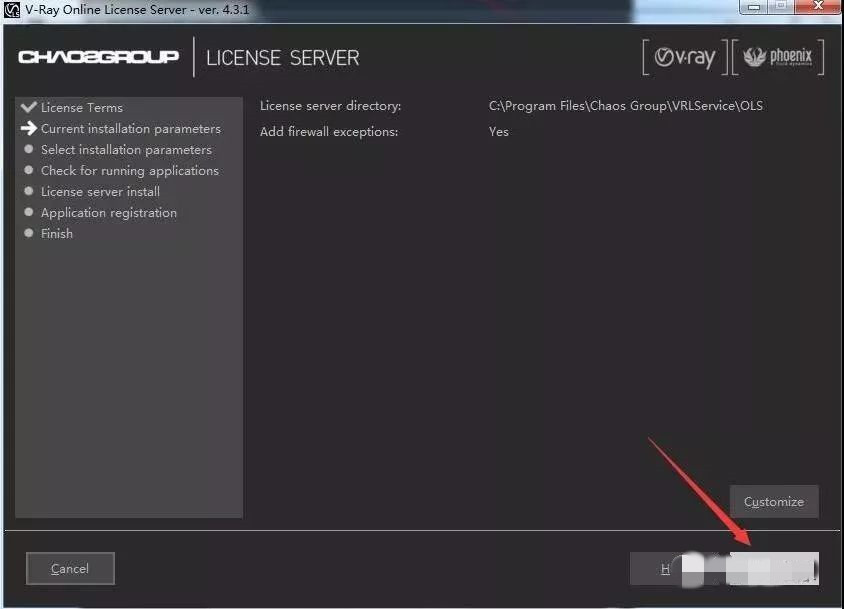Click the arrow beside Current installation parameters
844x609 pixels.
pyautogui.click(x=28, y=129)
